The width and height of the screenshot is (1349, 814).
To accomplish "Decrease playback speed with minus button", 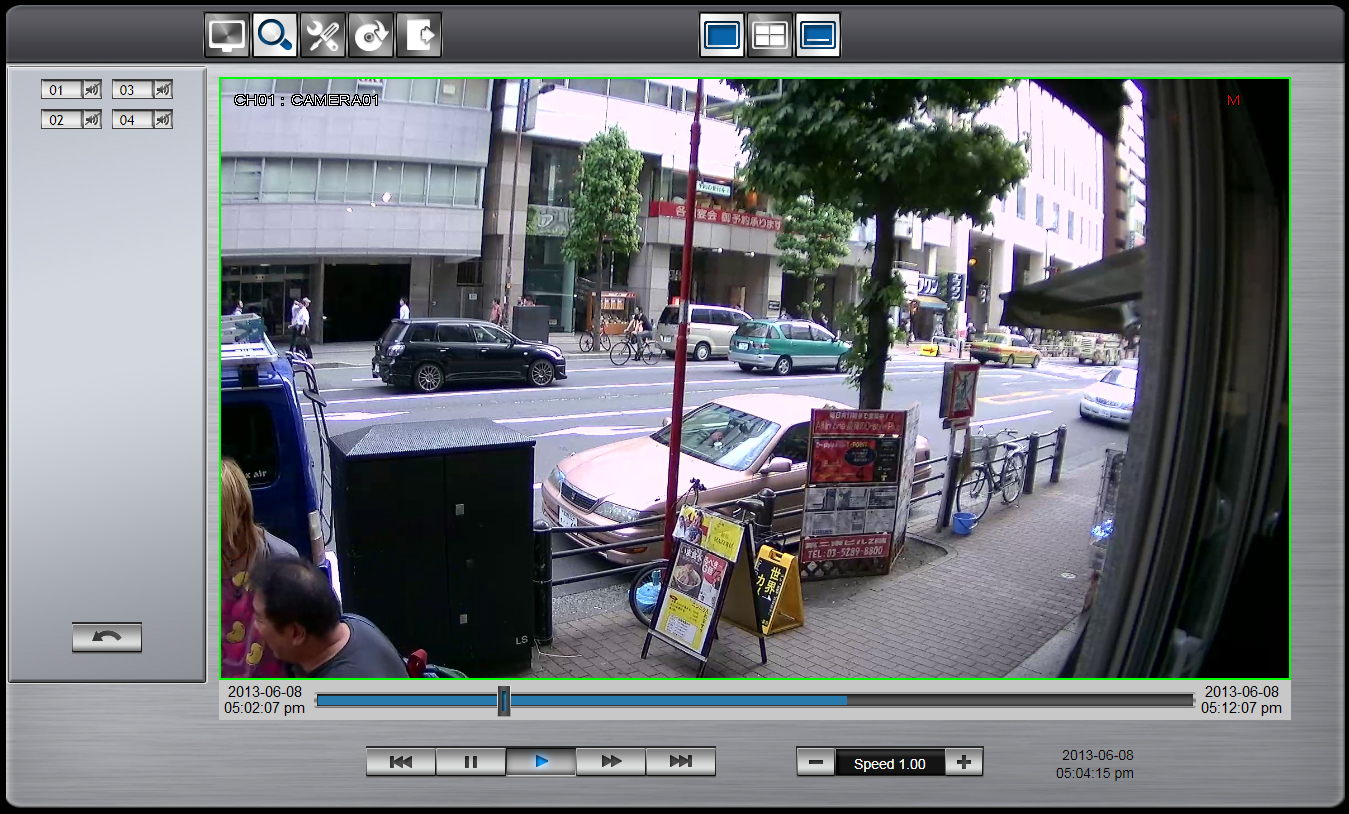I will 815,761.
